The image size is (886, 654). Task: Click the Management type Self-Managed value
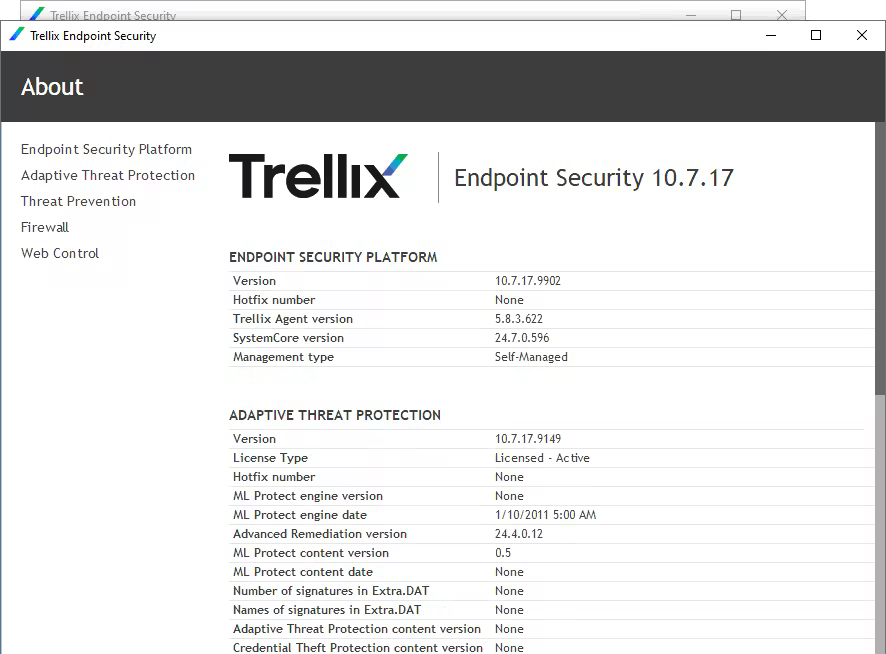click(x=531, y=357)
